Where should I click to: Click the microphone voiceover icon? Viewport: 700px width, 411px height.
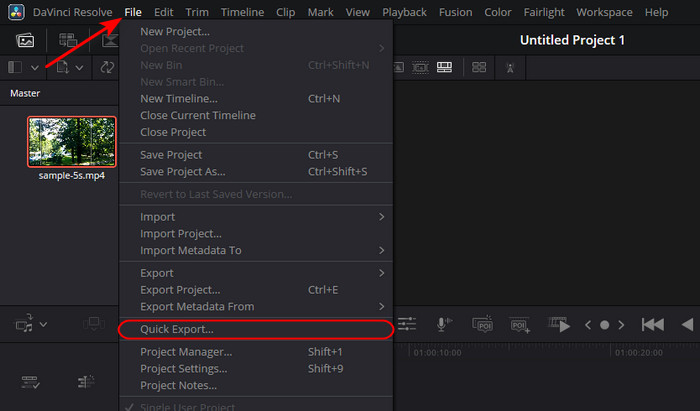click(443, 324)
